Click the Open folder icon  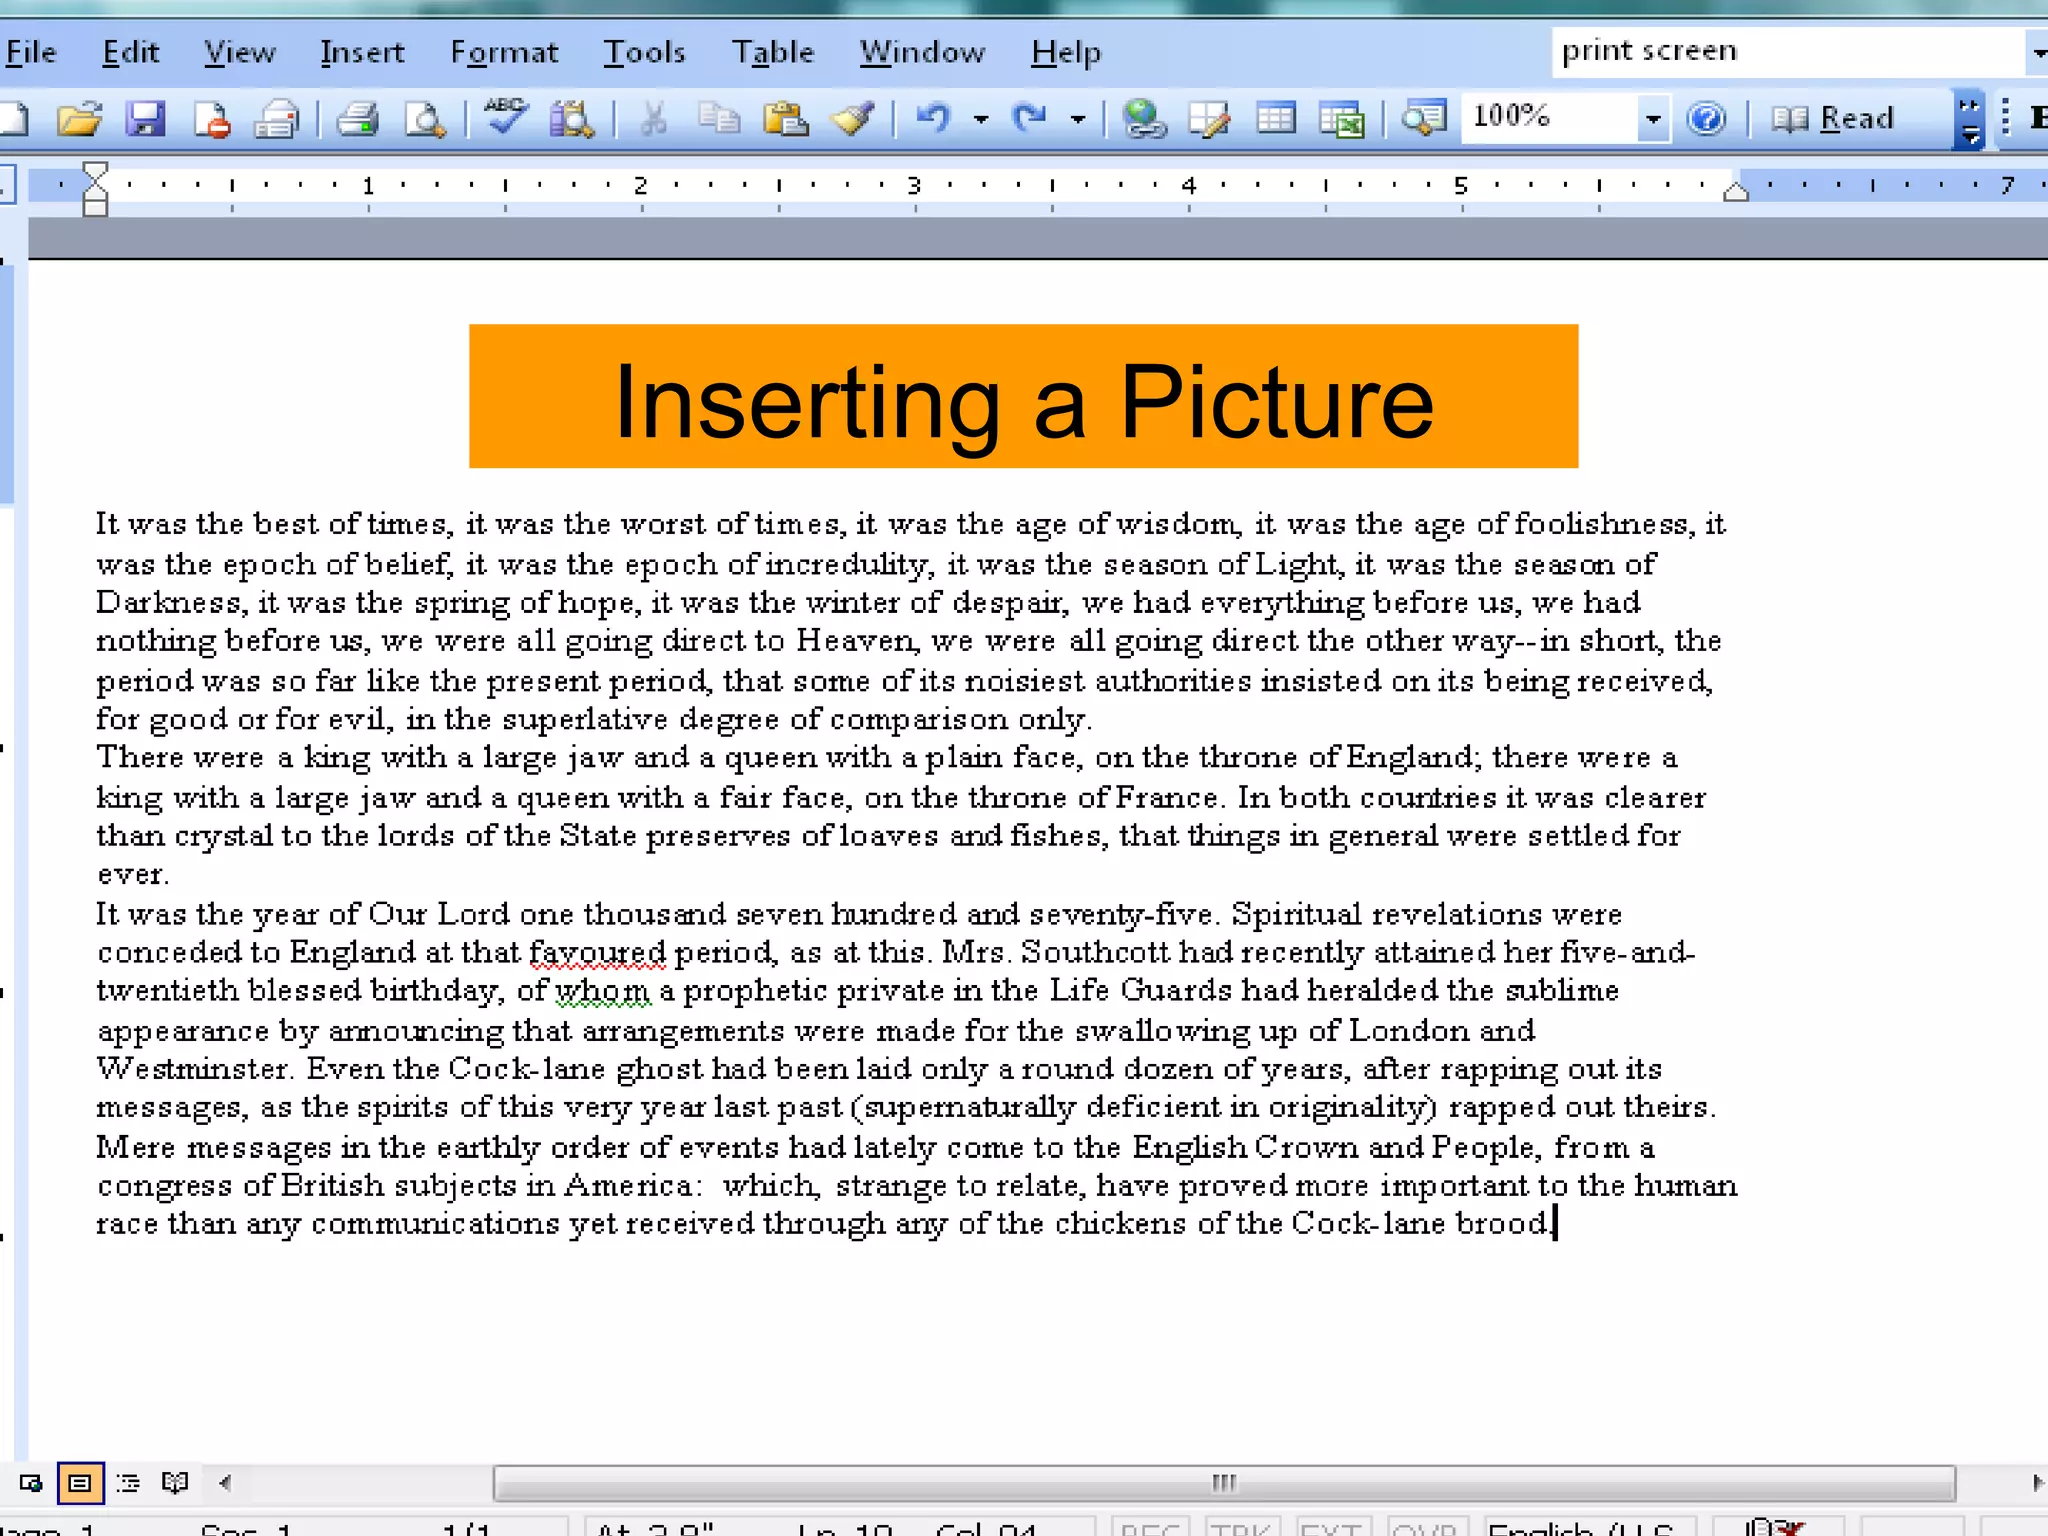click(79, 119)
